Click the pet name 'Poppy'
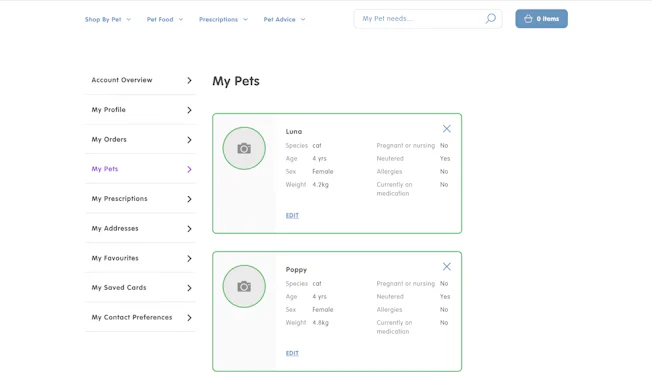 (296, 270)
